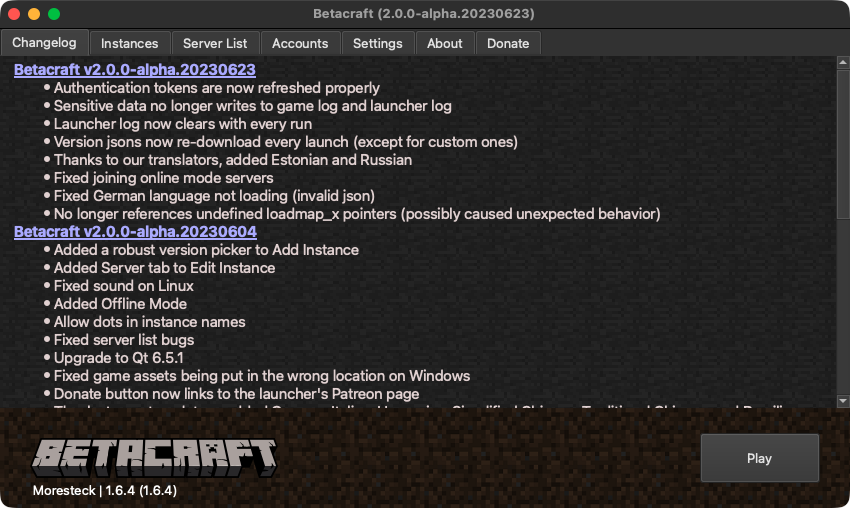850x508 pixels.
Task: Click 'Upgrade to Qt 6.5.1' entry
Action: pos(119,358)
